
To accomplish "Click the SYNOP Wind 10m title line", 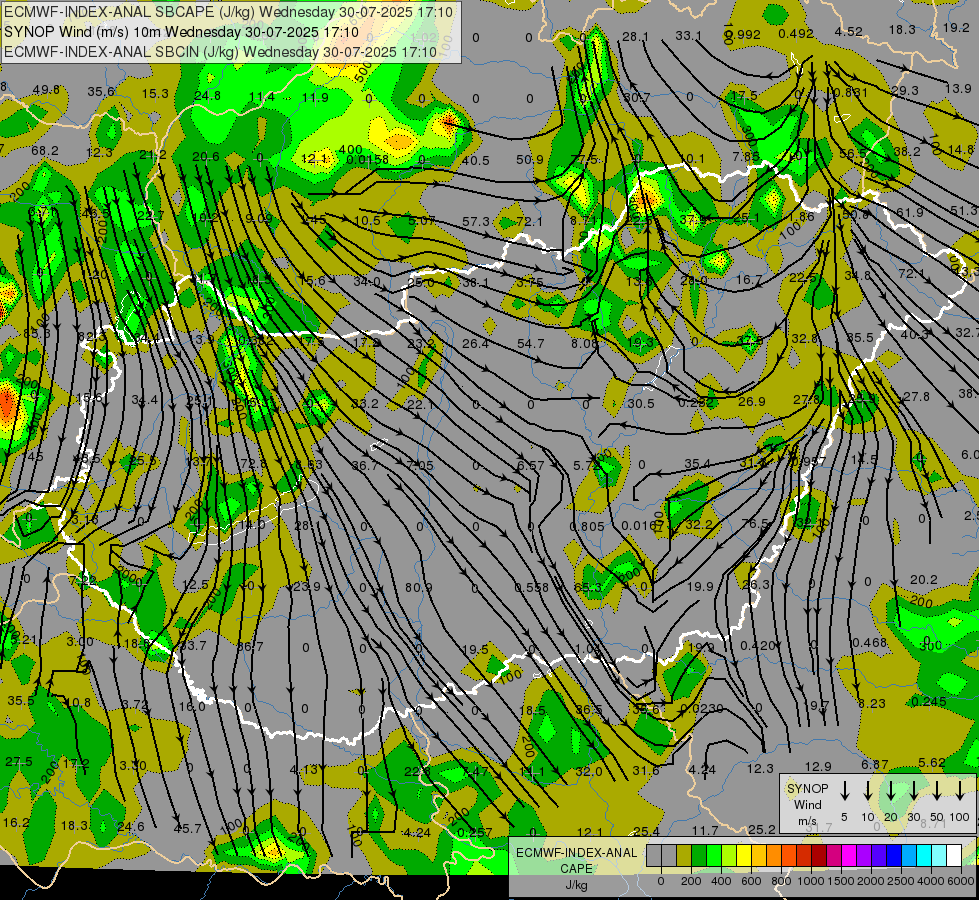I will coord(181,32).
